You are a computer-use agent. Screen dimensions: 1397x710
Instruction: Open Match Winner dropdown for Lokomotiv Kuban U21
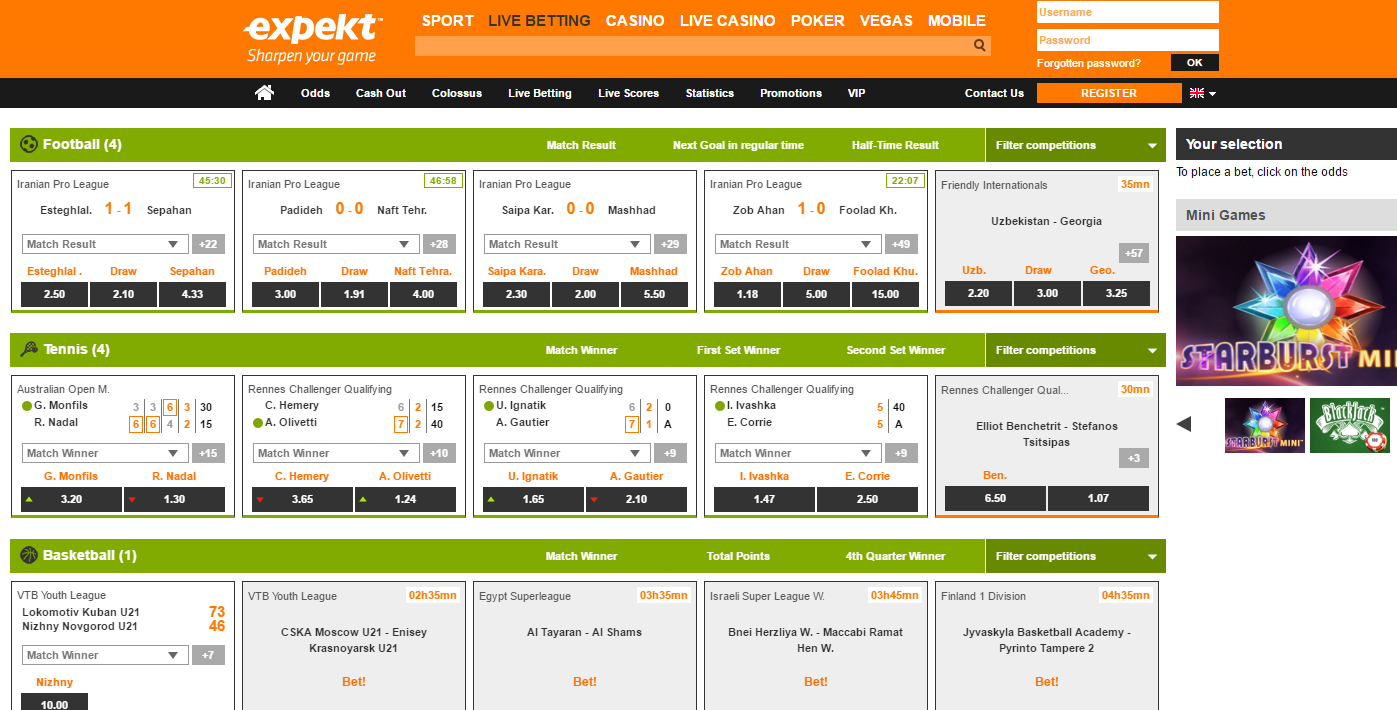click(105, 655)
